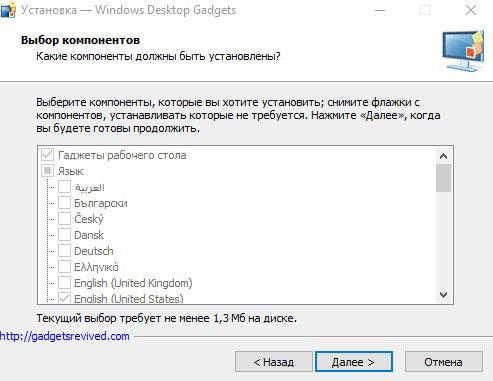Toggle the Гаджеты рабочего стола checkbox
493x381 pixels.
47,155
